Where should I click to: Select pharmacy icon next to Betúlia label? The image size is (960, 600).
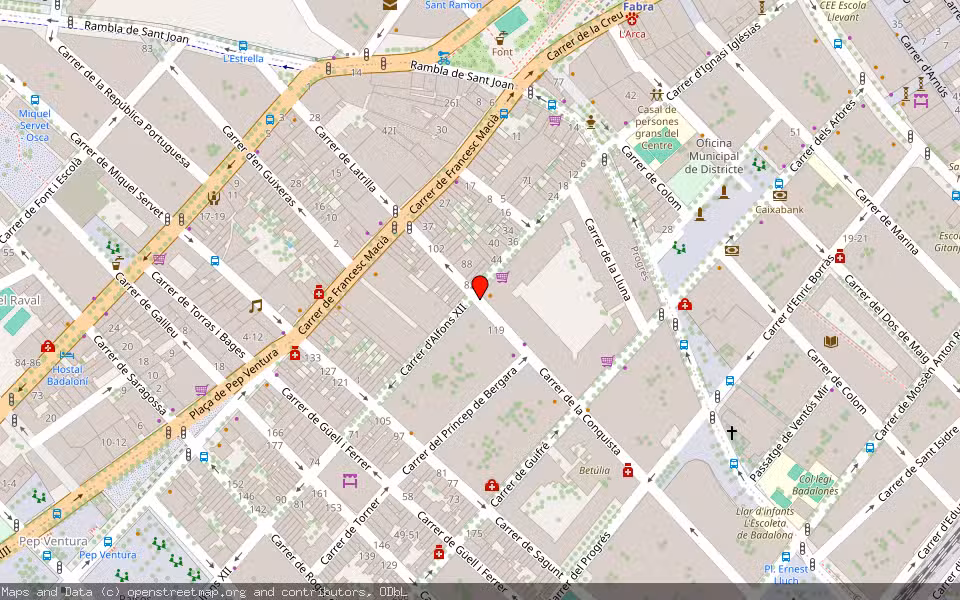click(628, 470)
